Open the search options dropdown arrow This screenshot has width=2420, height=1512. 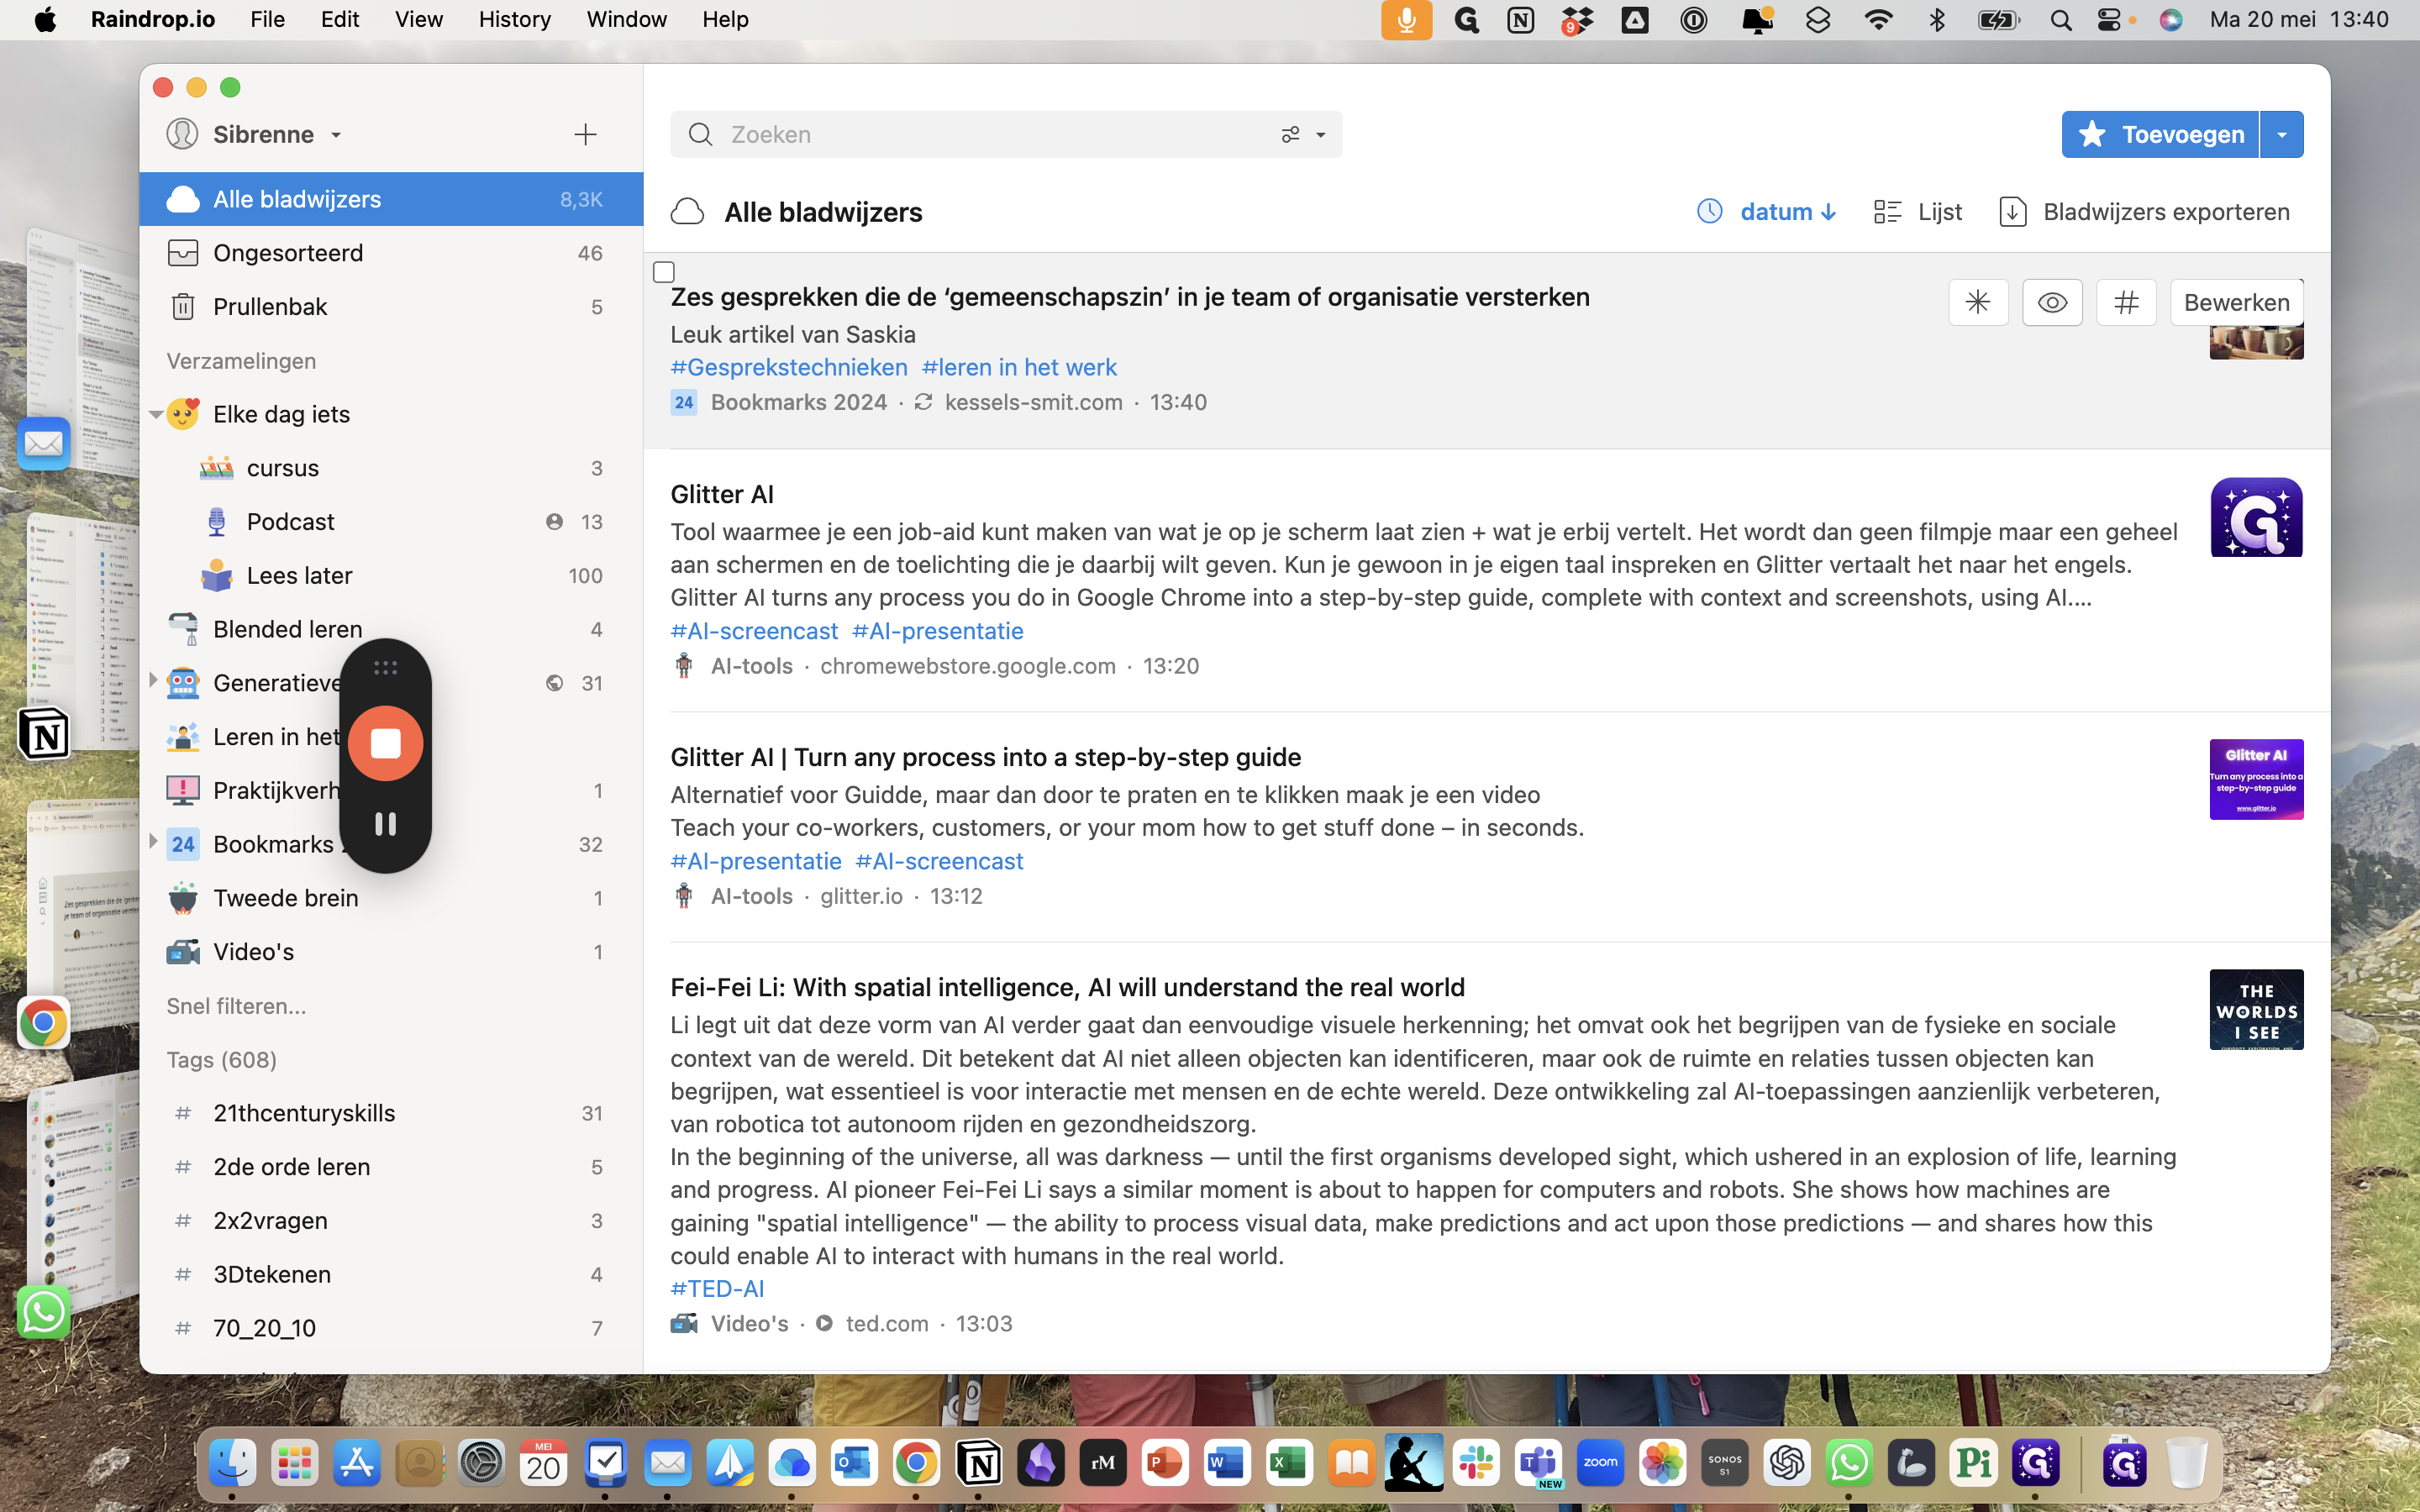click(1320, 135)
